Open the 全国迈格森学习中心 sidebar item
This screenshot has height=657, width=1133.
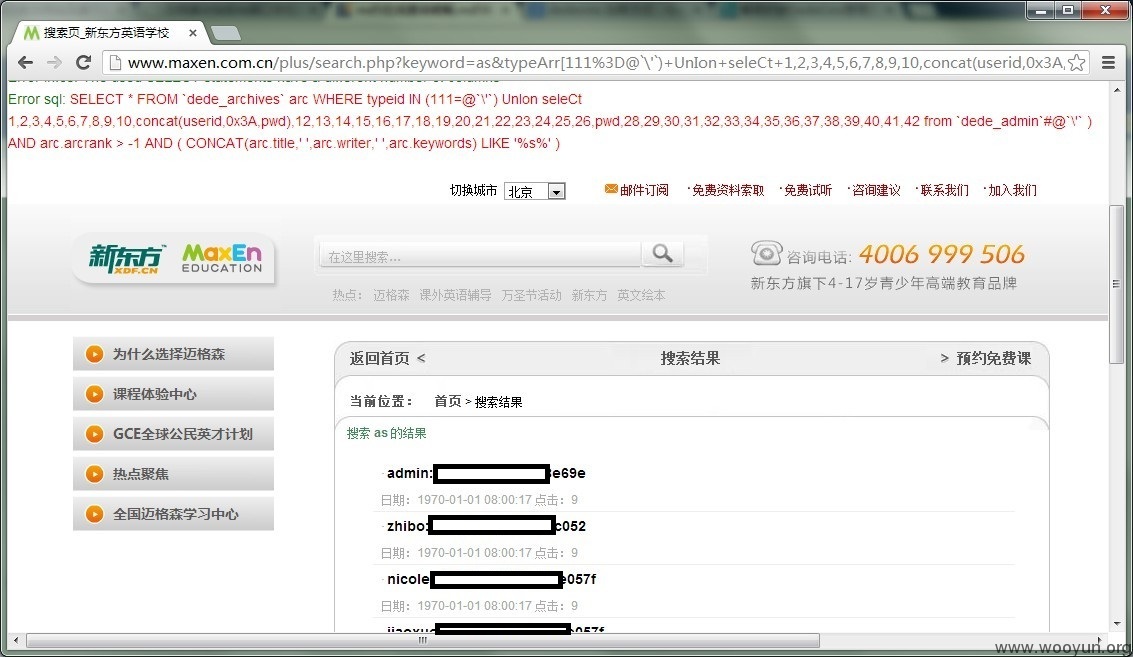[173, 514]
